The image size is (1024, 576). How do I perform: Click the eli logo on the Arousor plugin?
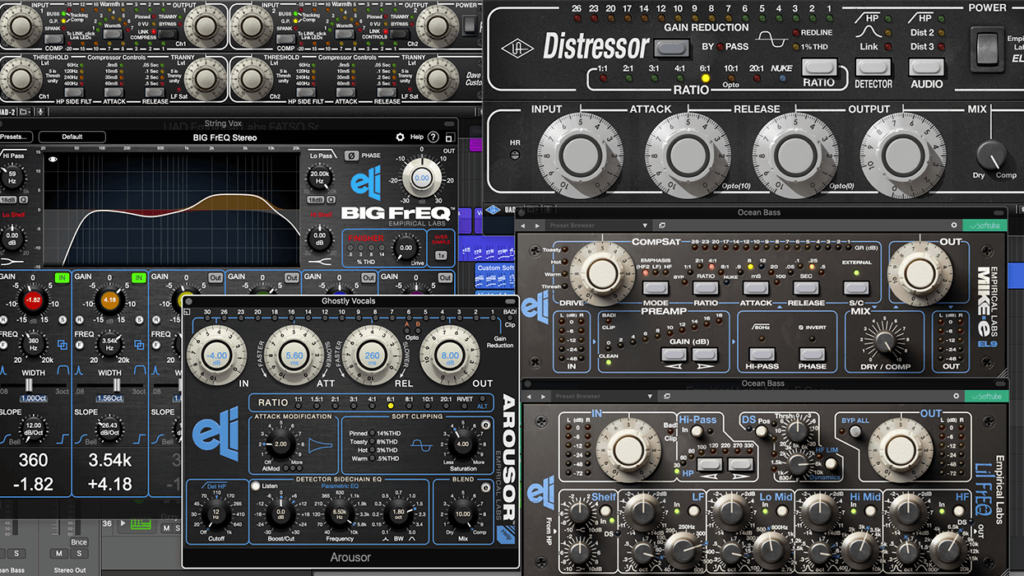click(x=217, y=439)
